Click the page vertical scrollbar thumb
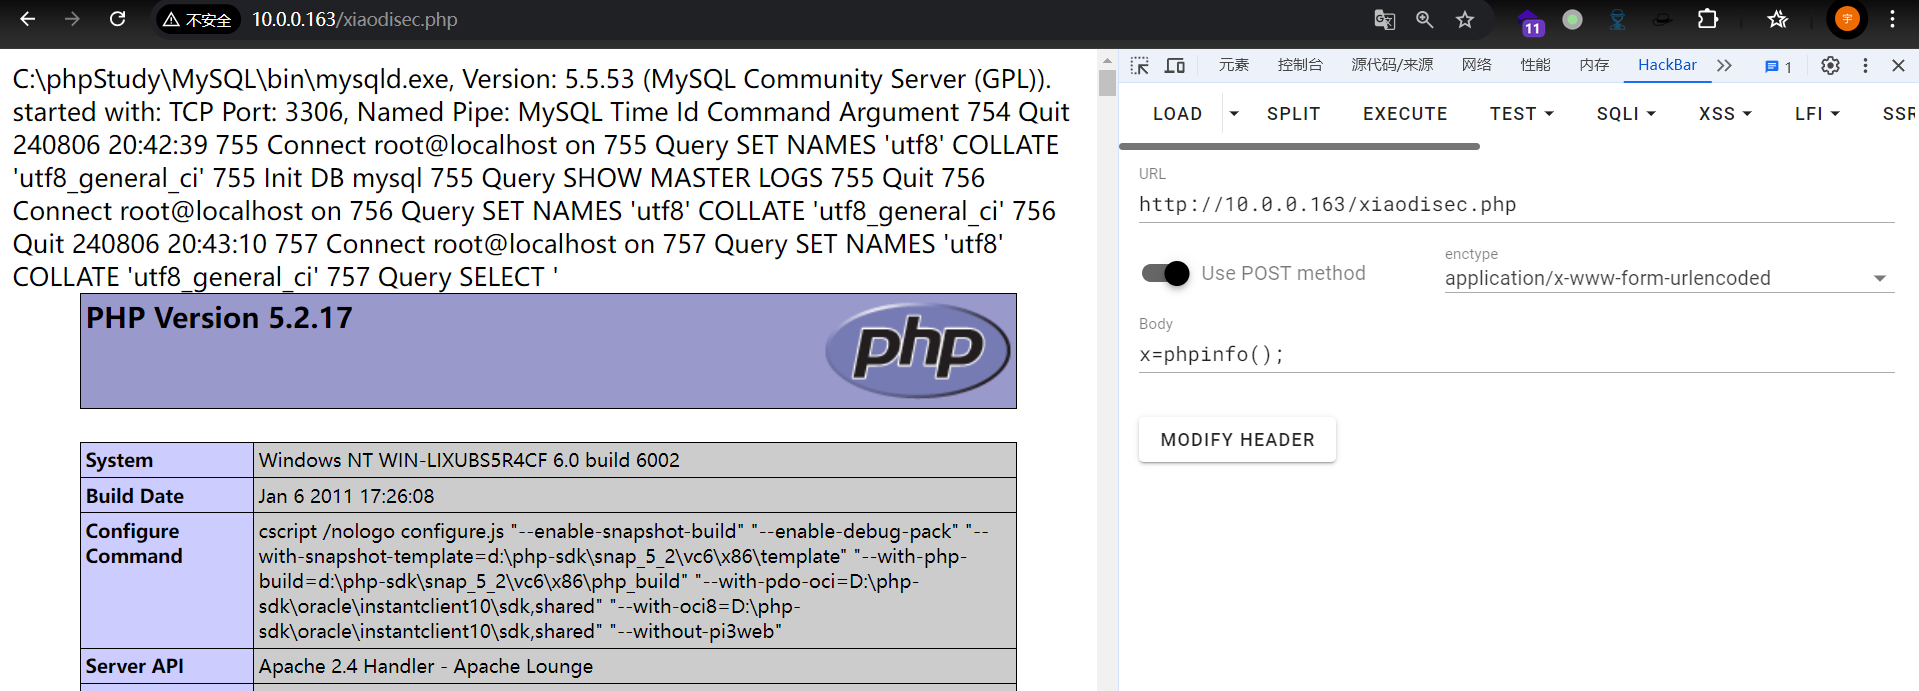The image size is (1919, 691). coord(1107,82)
